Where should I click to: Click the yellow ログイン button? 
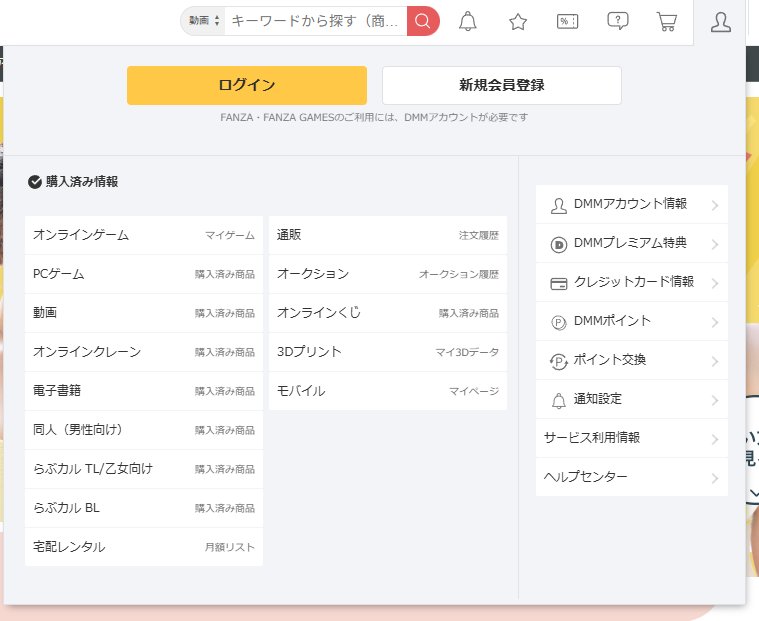(247, 85)
